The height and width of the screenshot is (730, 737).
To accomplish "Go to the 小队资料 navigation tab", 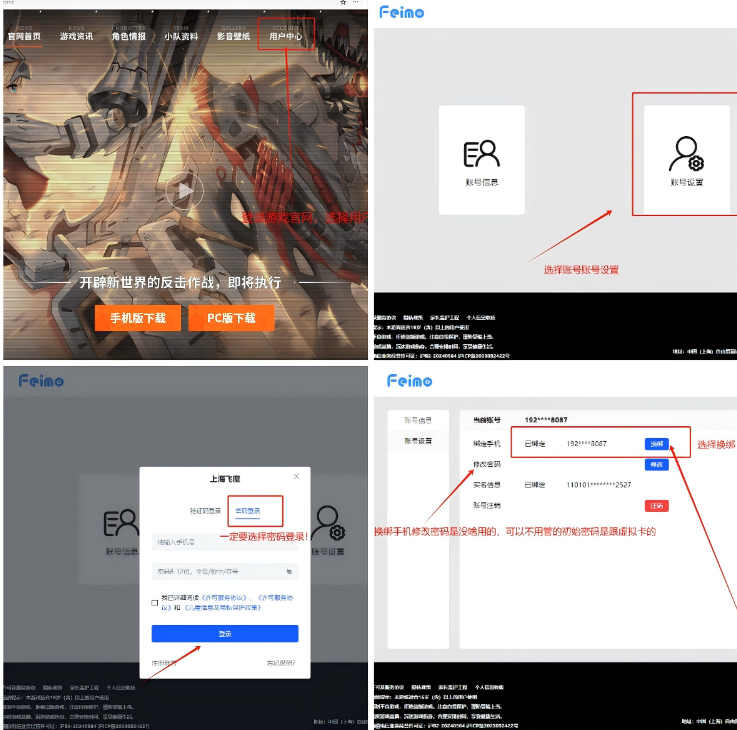I will [x=181, y=36].
